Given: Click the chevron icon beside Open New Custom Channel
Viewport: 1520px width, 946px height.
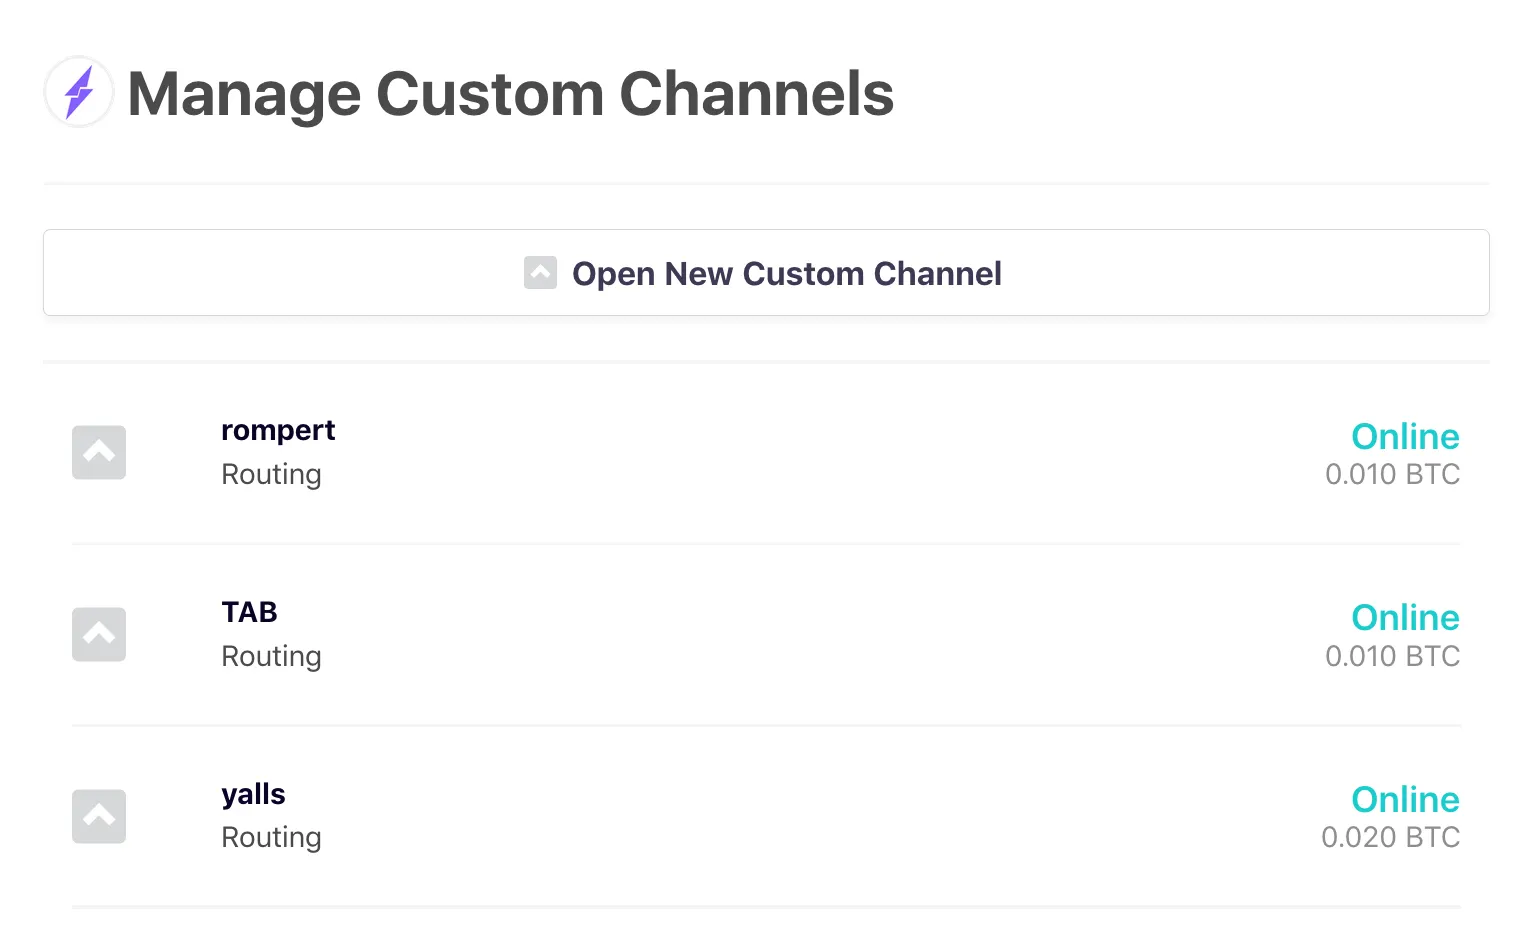Looking at the screenshot, I should pyautogui.click(x=540, y=273).
